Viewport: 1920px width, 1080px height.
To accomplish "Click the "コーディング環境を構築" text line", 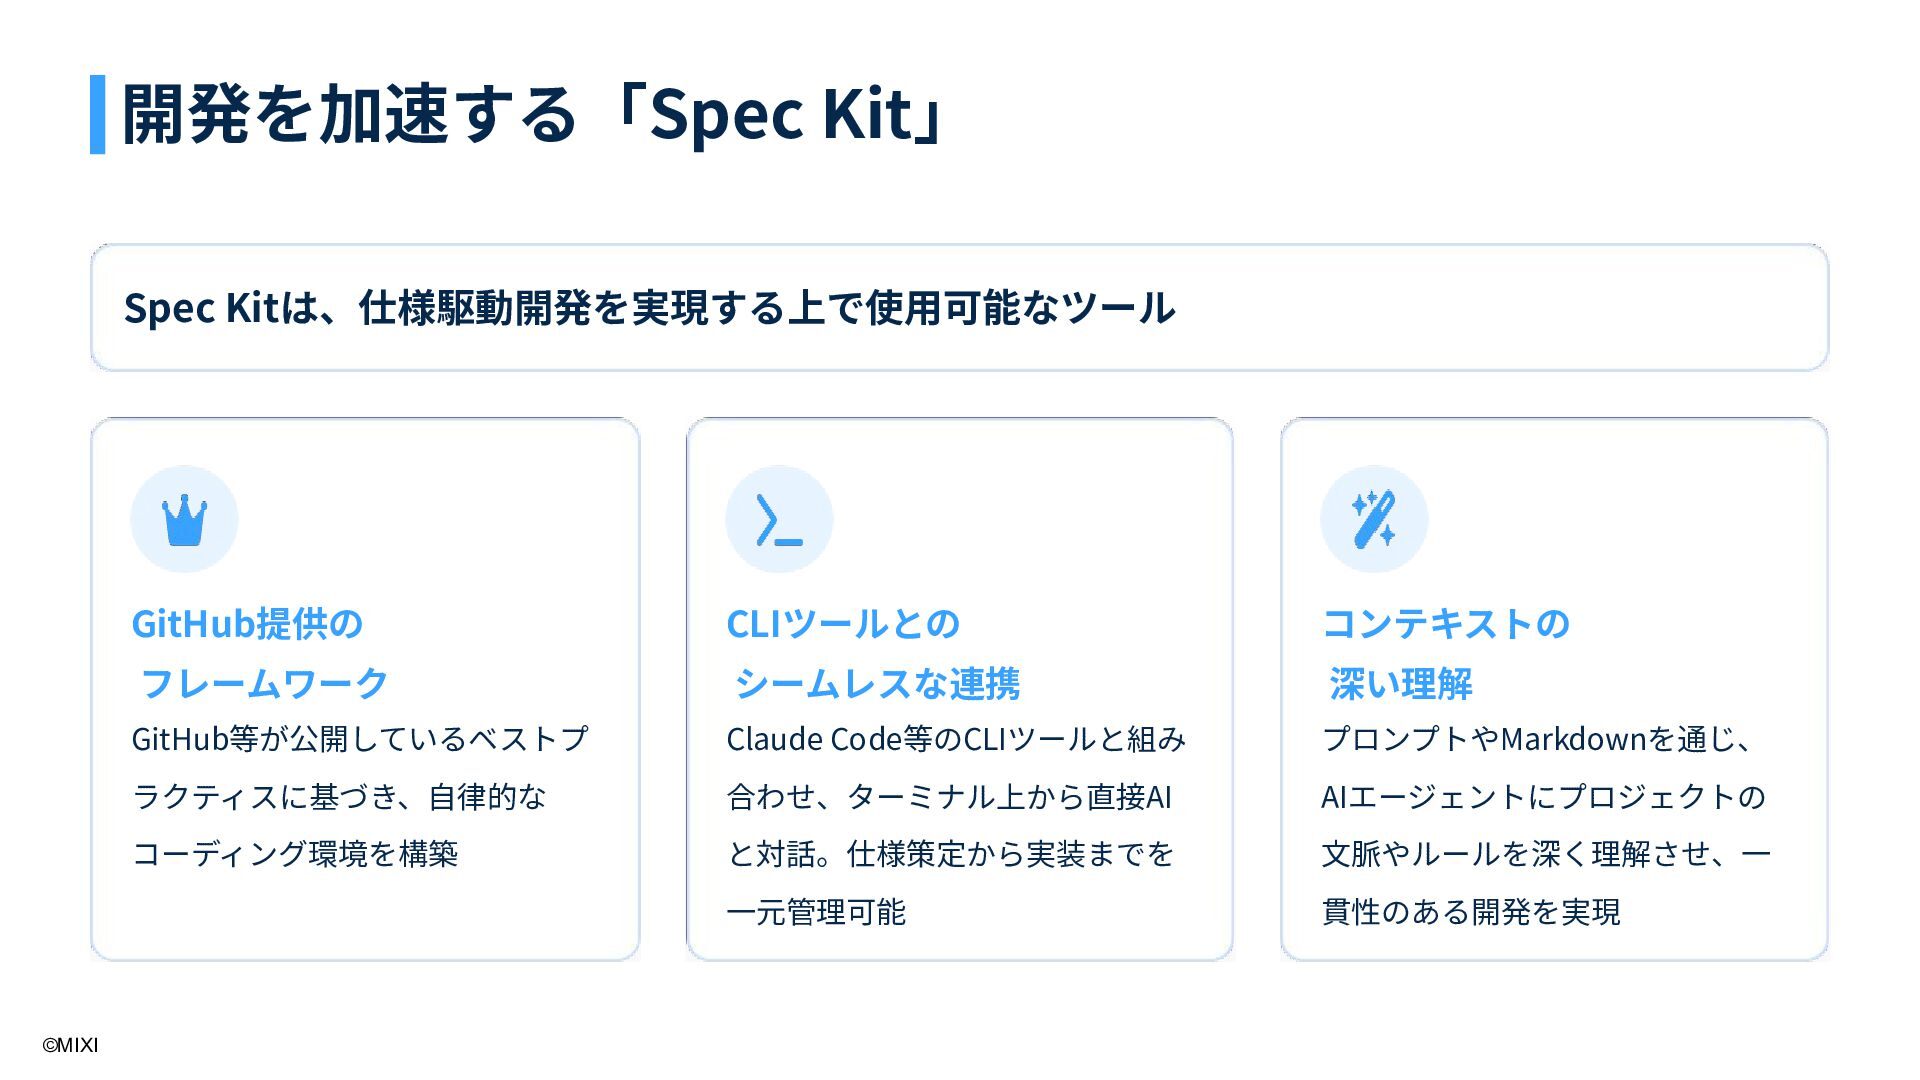I will 295,854.
